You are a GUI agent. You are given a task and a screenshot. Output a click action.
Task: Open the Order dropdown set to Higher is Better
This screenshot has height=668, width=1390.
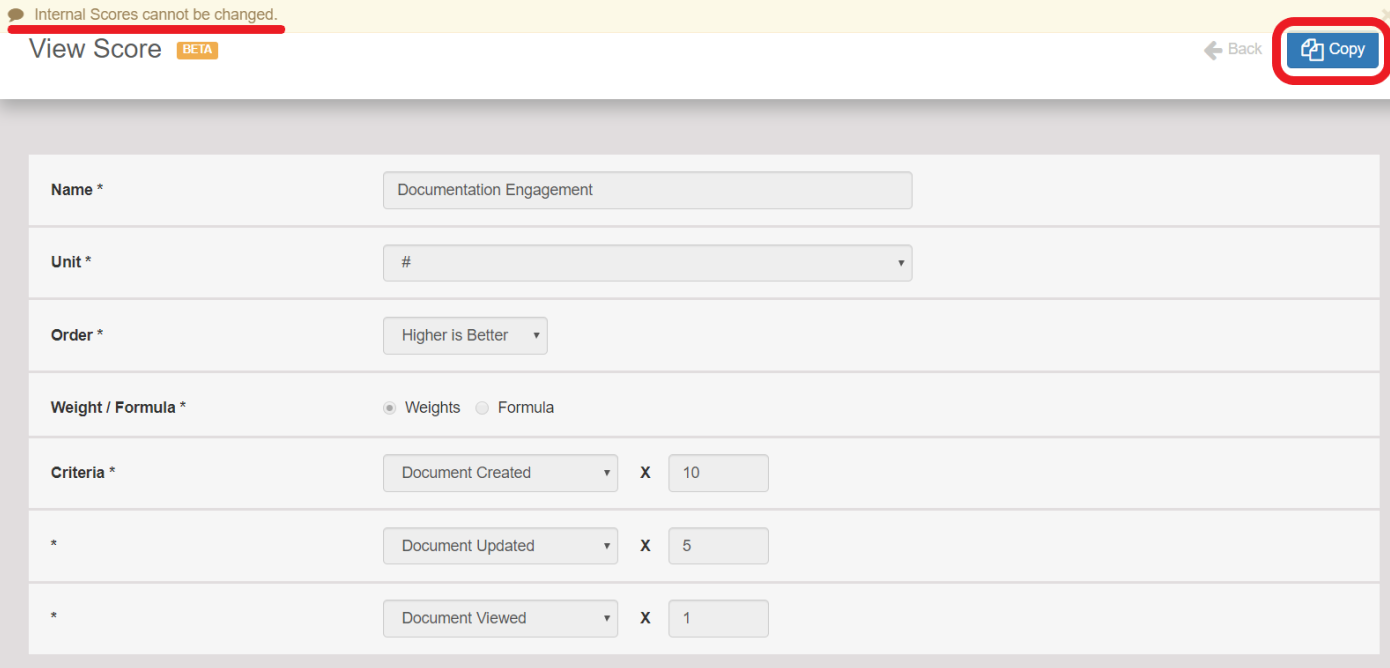(x=465, y=336)
